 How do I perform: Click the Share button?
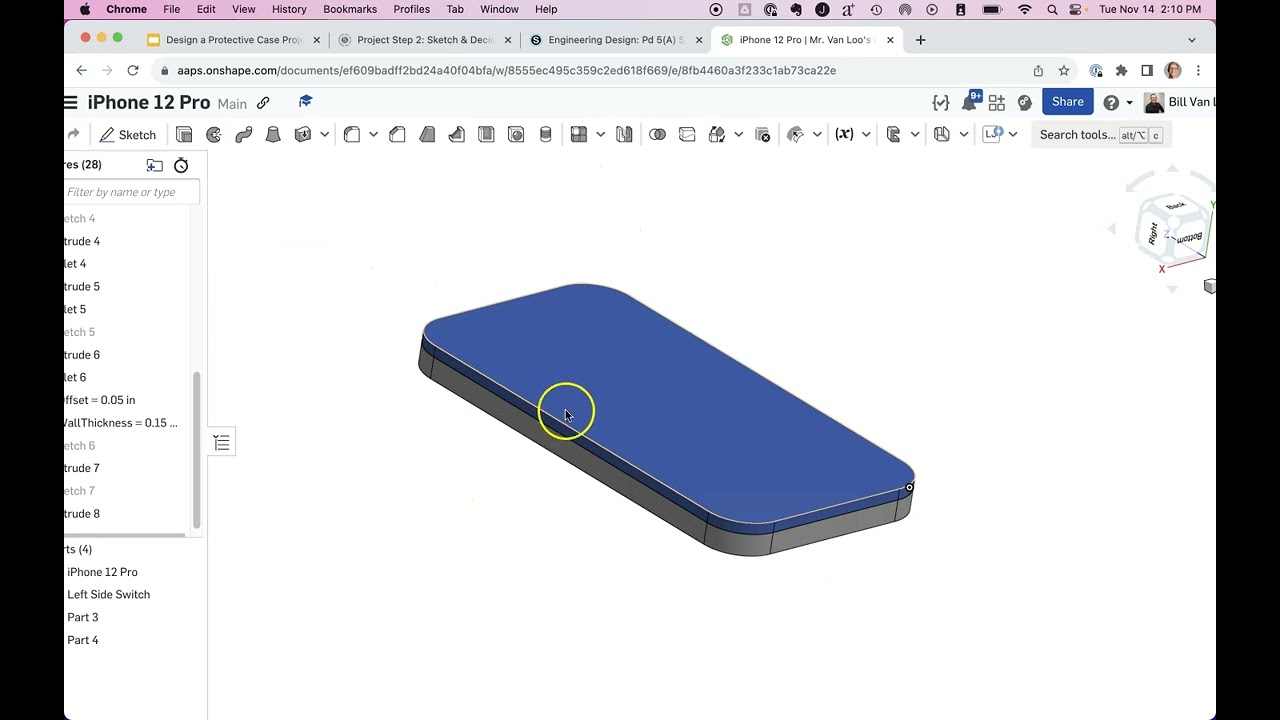pos(1067,102)
